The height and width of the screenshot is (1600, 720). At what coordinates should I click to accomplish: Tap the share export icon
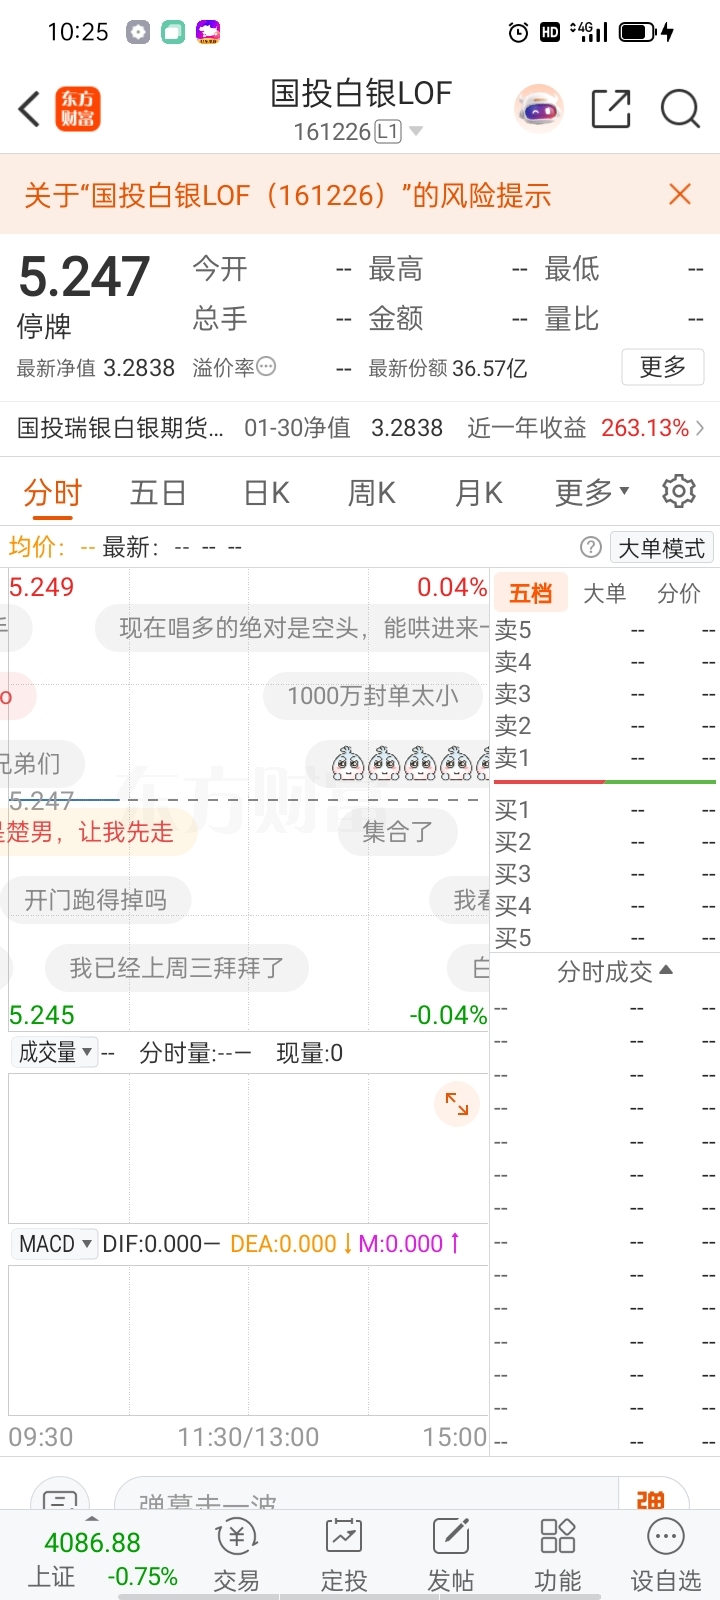point(611,109)
